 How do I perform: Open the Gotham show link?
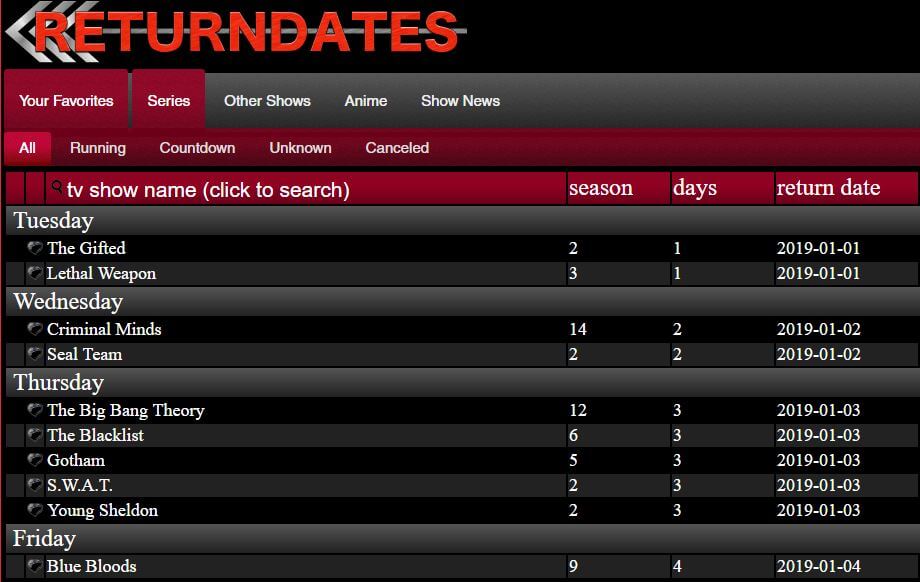[x=76, y=461]
